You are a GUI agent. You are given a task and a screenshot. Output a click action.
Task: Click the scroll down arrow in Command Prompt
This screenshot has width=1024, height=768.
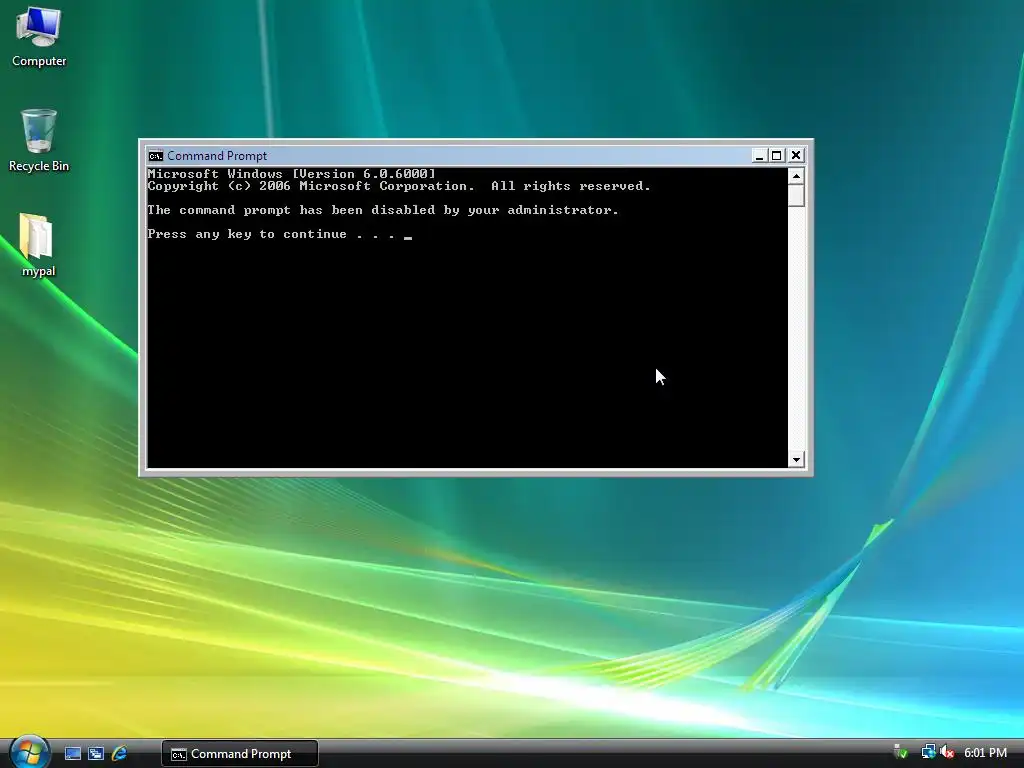pos(796,460)
